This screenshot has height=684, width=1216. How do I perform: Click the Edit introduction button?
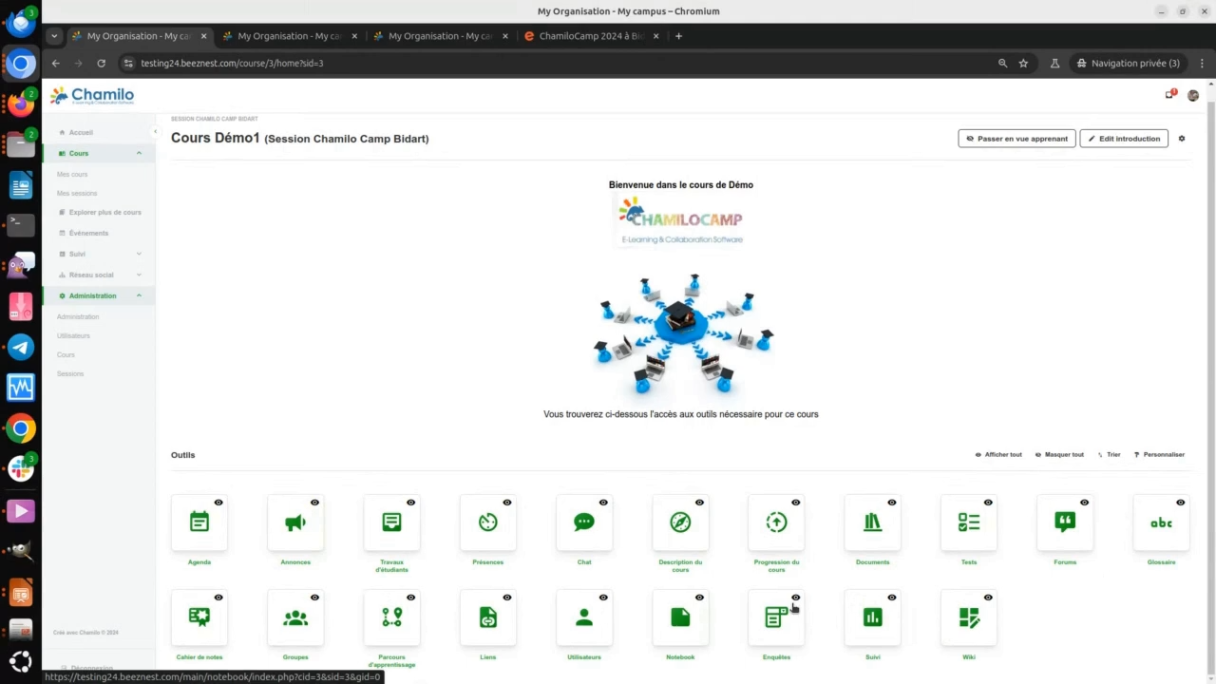pos(1123,139)
